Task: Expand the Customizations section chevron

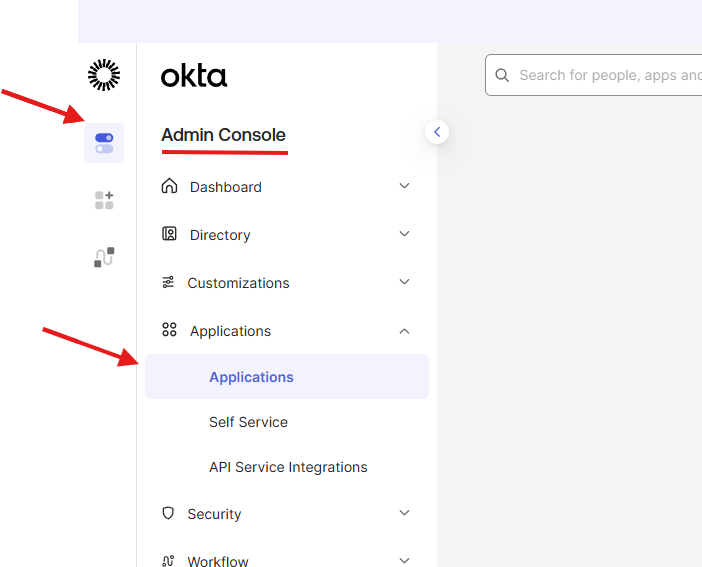Action: coord(404,282)
